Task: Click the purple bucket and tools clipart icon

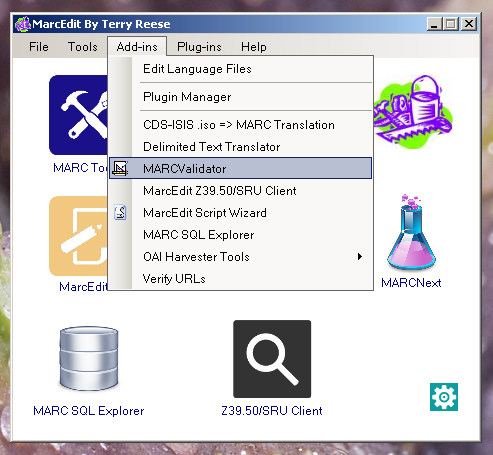Action: point(412,111)
